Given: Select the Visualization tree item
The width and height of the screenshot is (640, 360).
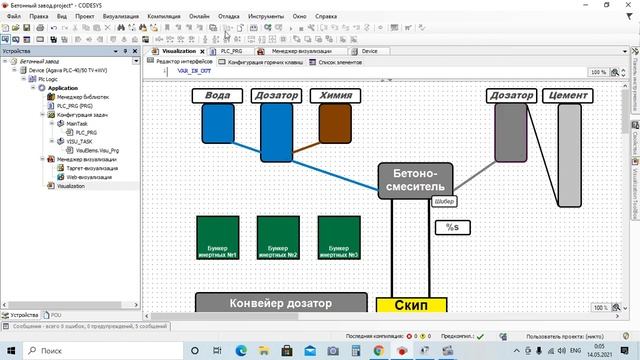Looking at the screenshot, I should pos(71,186).
